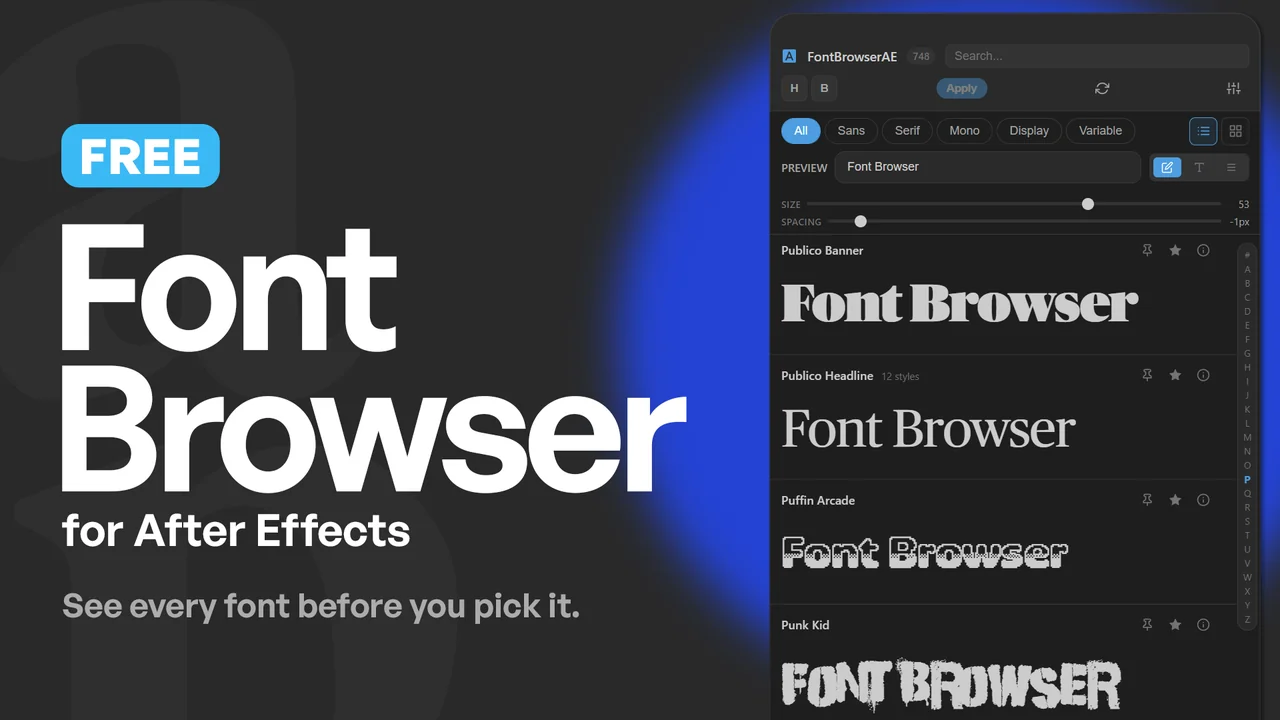Switch to grid view layout
Image resolution: width=1280 pixels, height=720 pixels.
(1235, 131)
